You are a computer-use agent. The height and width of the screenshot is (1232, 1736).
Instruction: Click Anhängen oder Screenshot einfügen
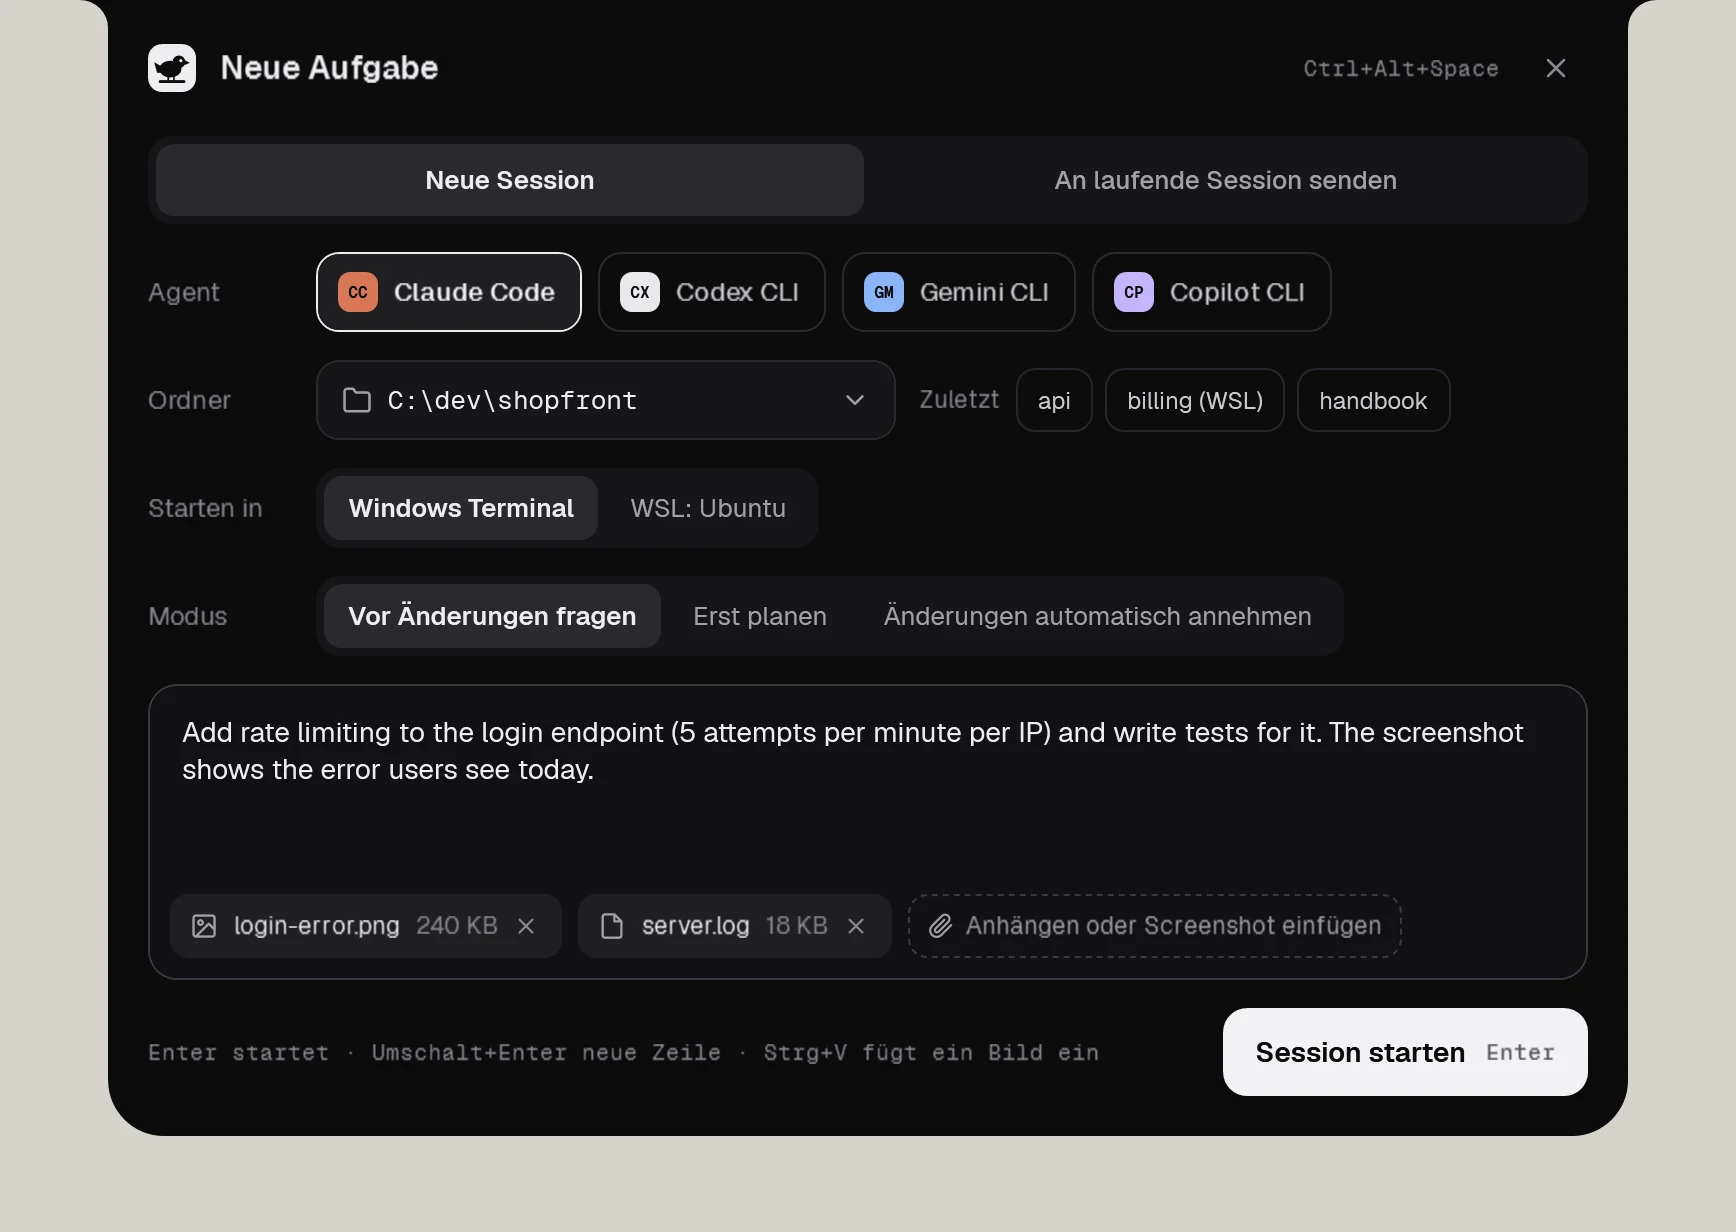pyautogui.click(x=1155, y=926)
